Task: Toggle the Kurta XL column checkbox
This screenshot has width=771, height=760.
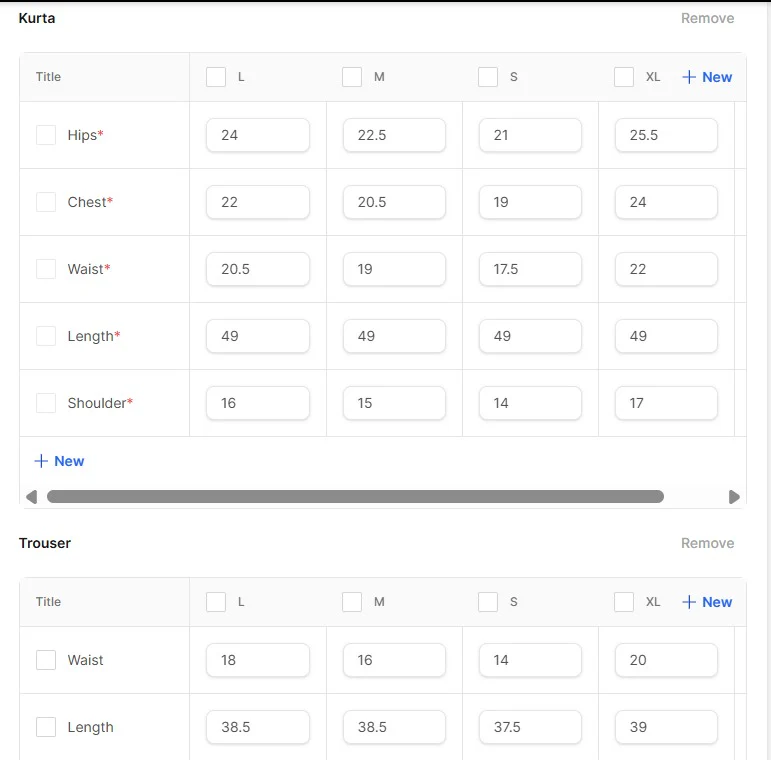Action: pos(624,77)
